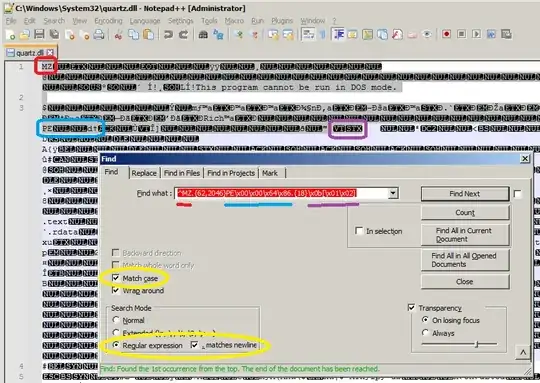Select the Regular expression radio button

pos(116,345)
